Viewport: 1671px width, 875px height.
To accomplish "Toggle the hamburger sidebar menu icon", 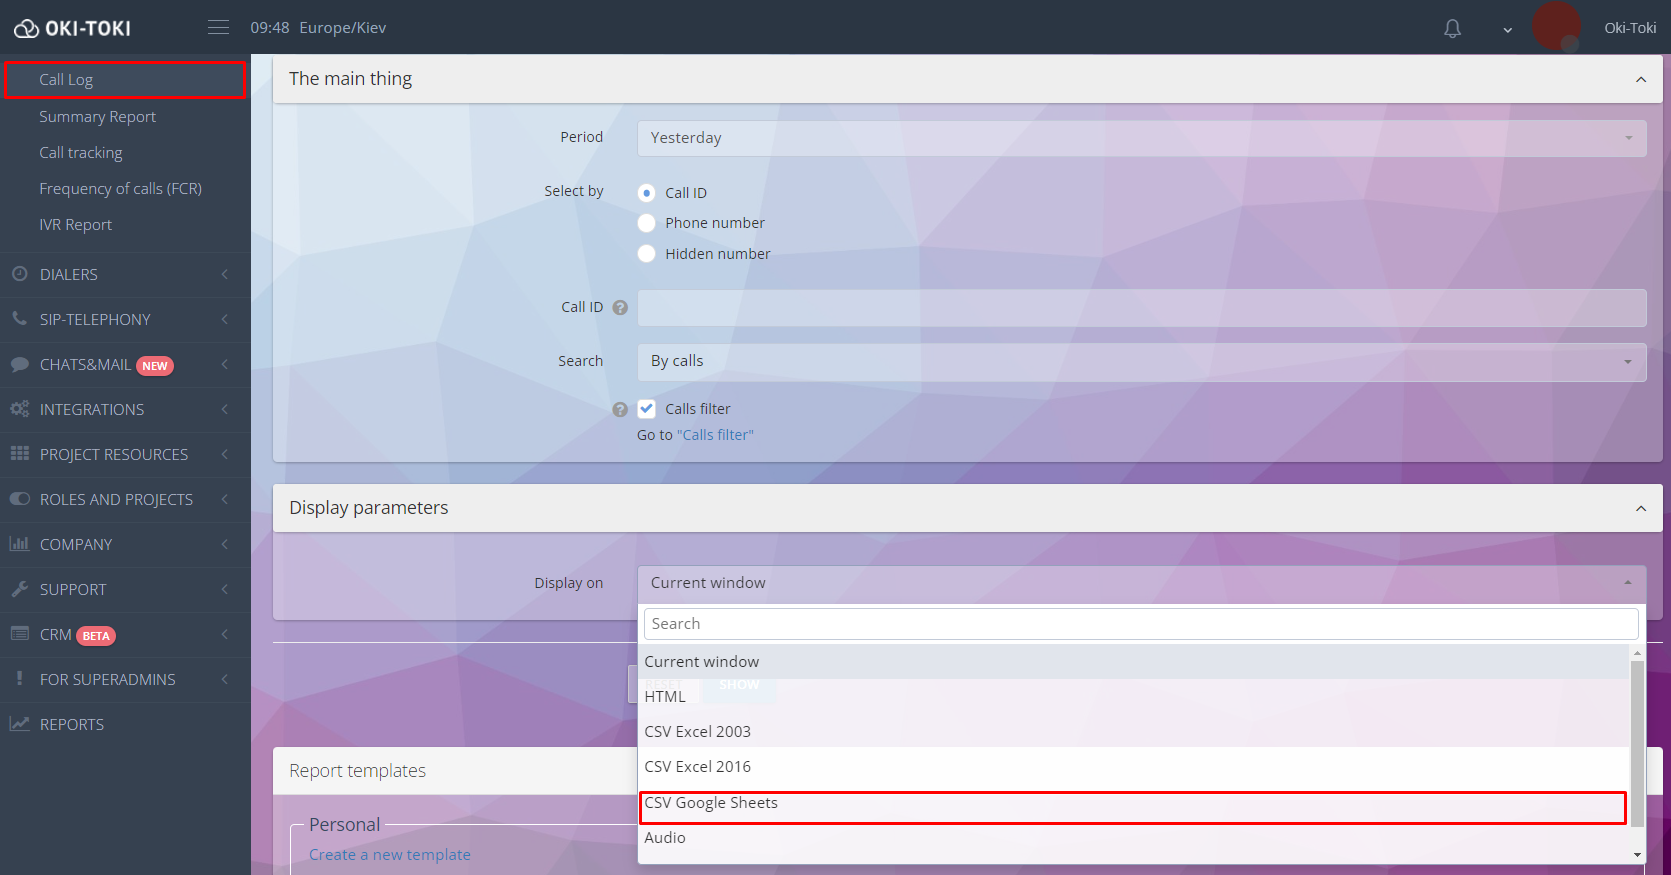I will (218, 28).
